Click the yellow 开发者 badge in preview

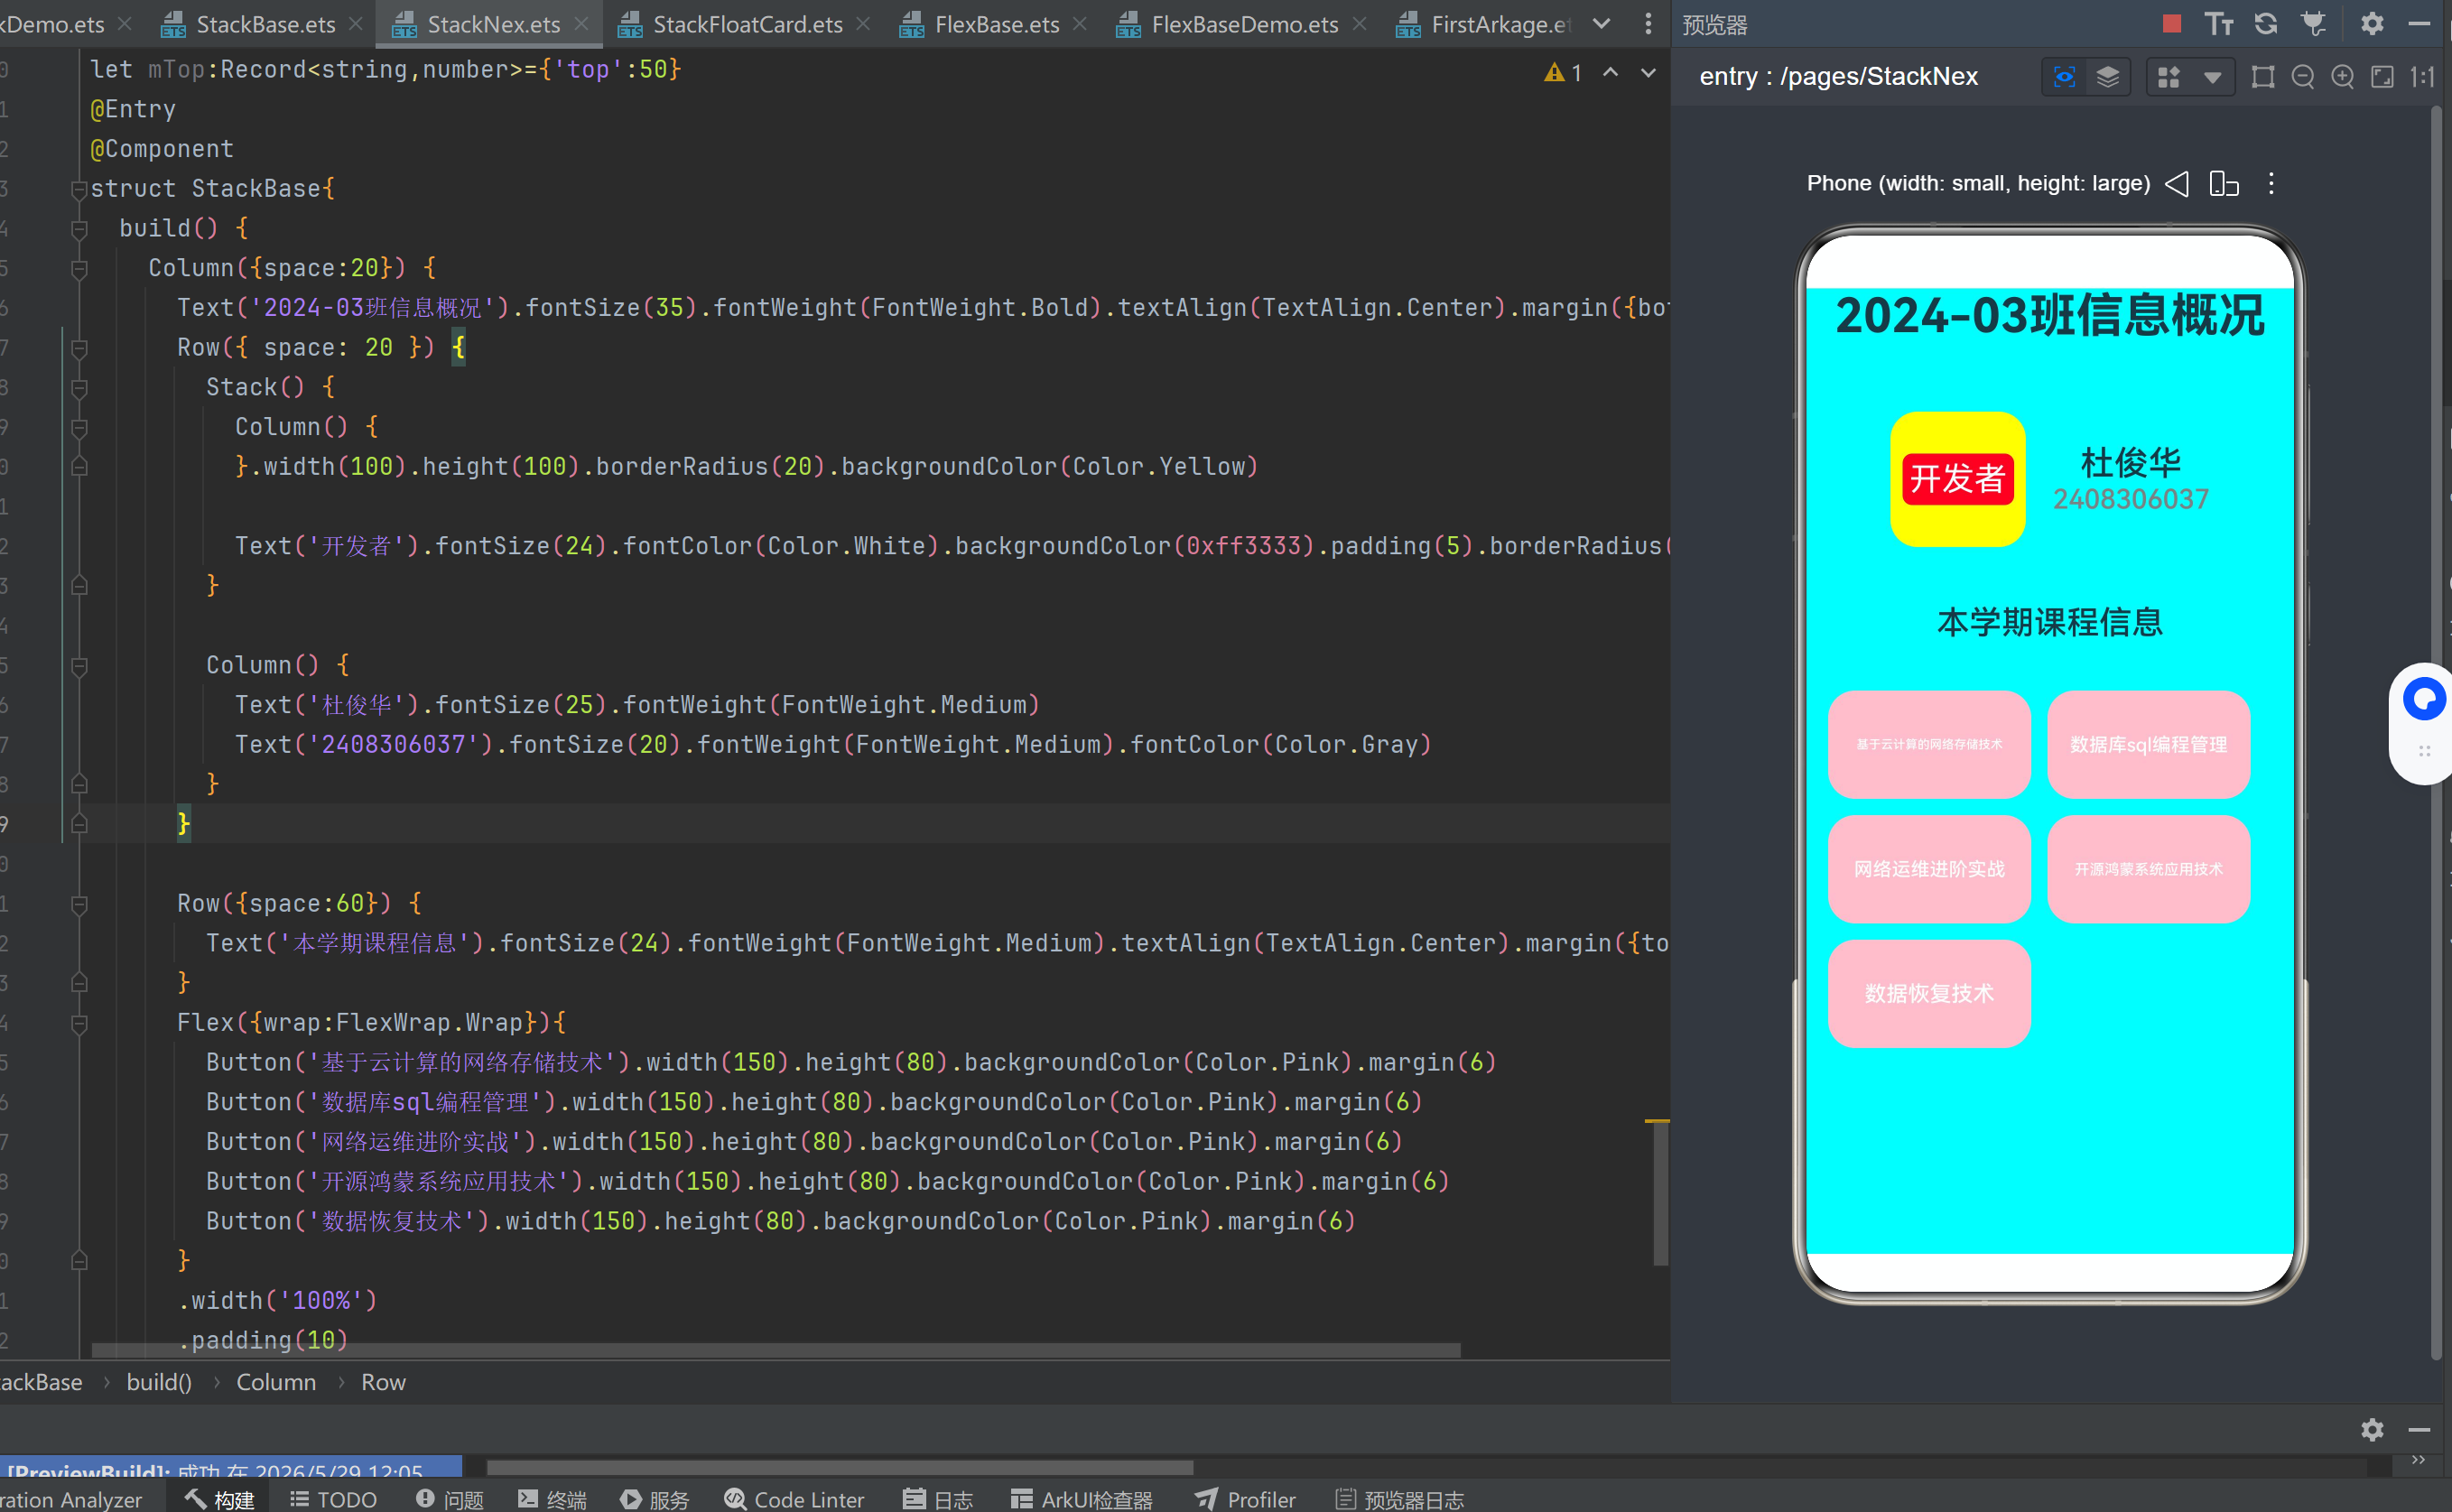[x=1957, y=479]
